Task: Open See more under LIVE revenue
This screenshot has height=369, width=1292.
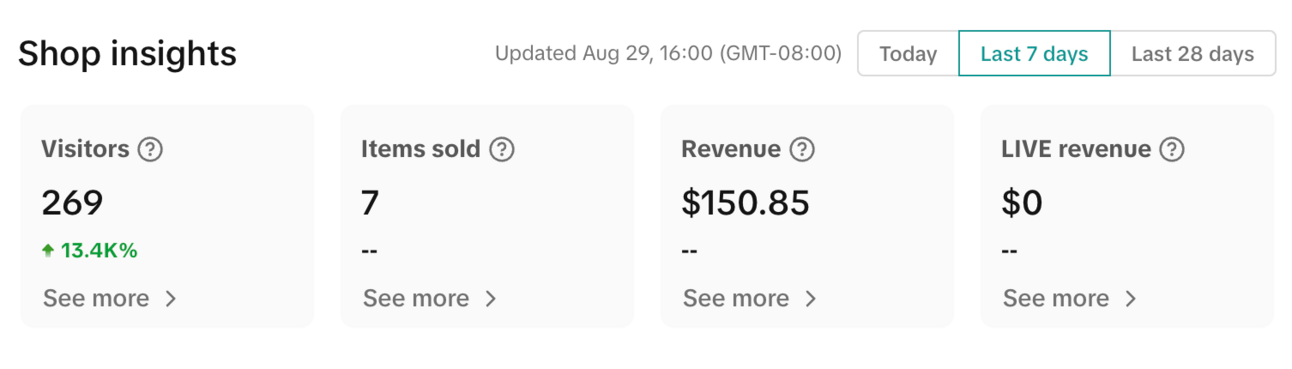Action: [x=1056, y=298]
